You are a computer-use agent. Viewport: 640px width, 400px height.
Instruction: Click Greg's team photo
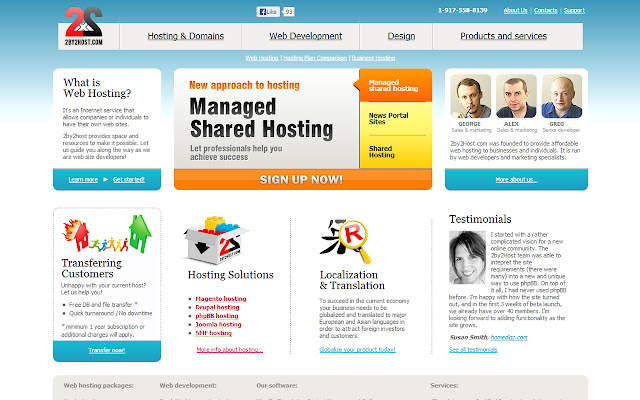click(x=562, y=96)
